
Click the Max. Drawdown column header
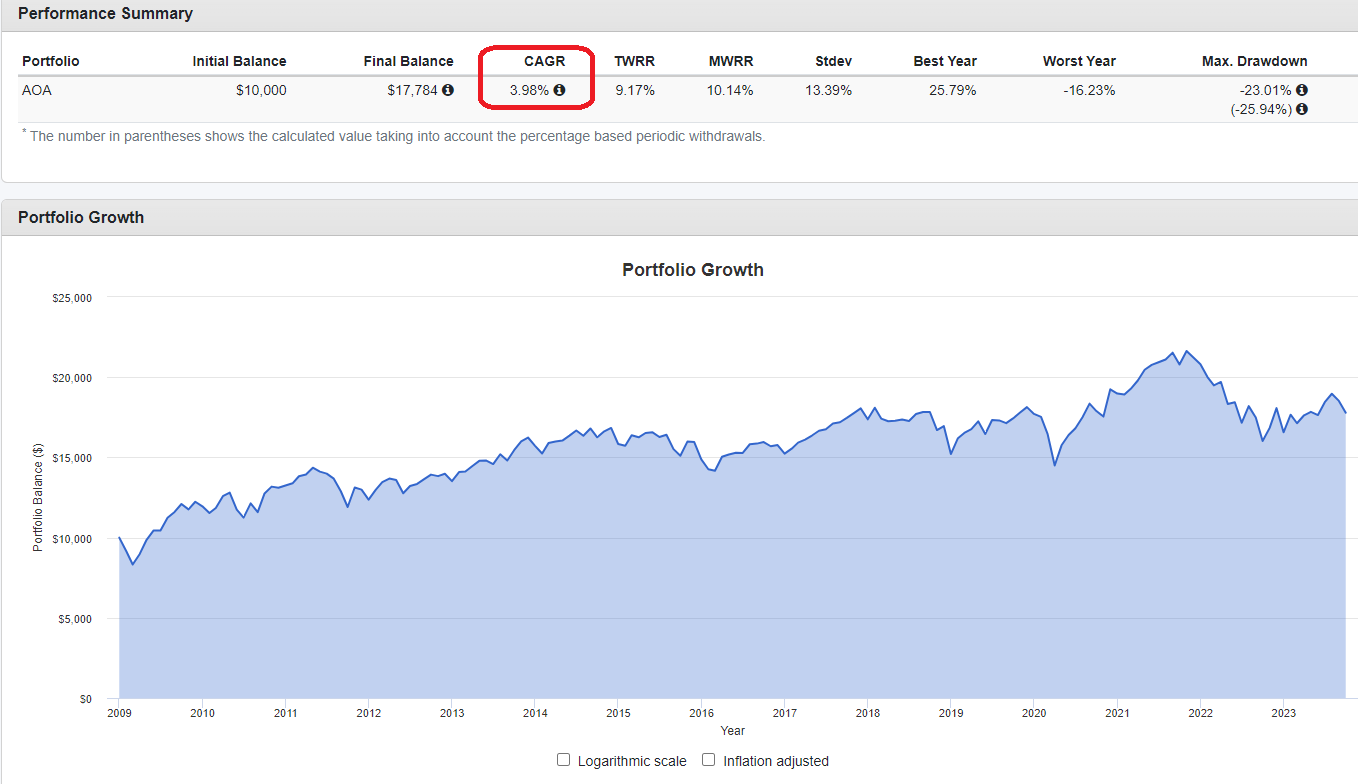pyautogui.click(x=1254, y=61)
